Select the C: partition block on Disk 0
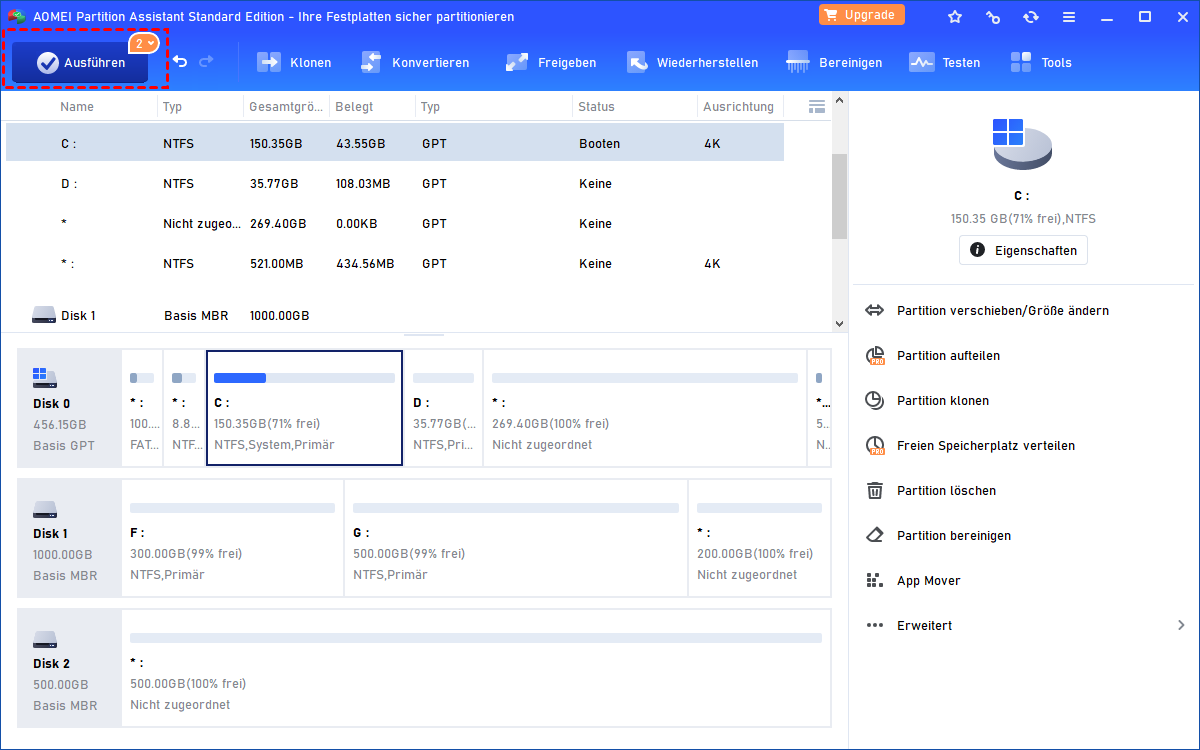 [x=304, y=408]
